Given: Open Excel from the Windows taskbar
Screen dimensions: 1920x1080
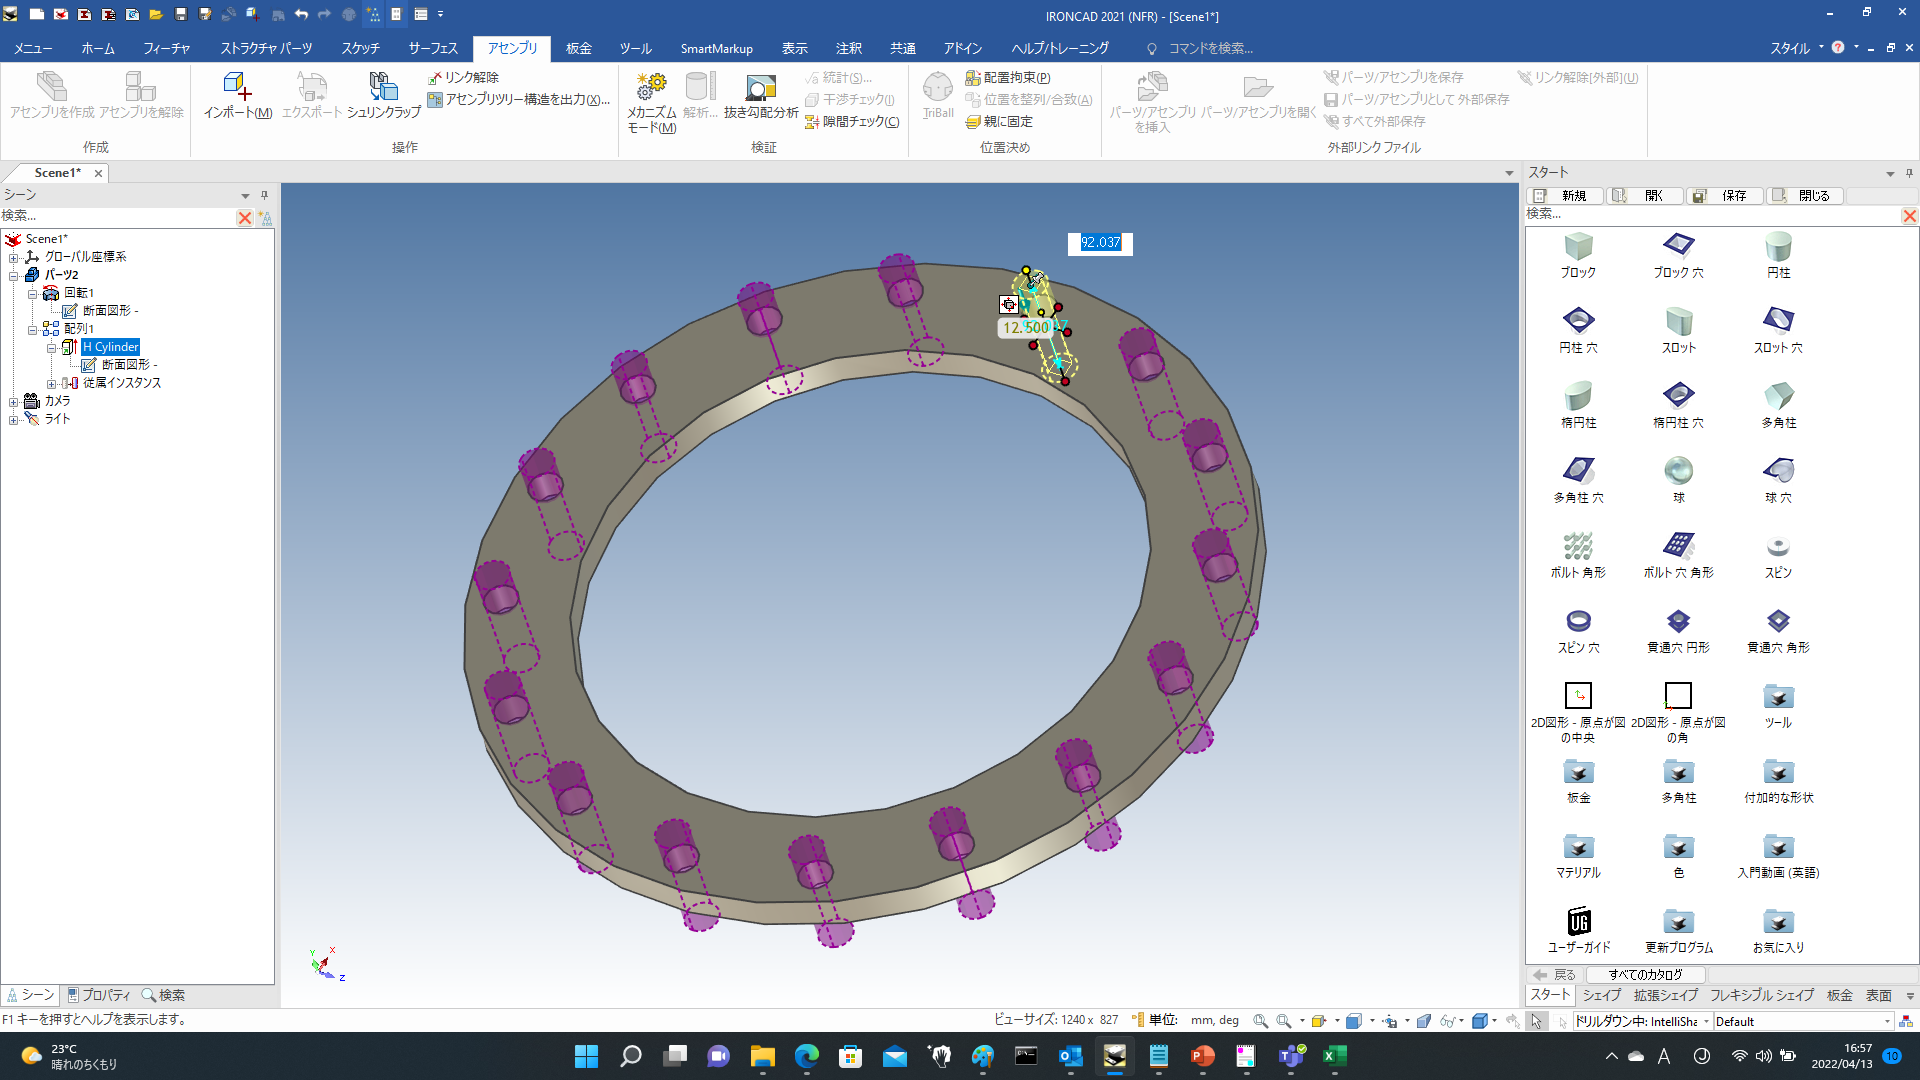Looking at the screenshot, I should [x=1334, y=1056].
